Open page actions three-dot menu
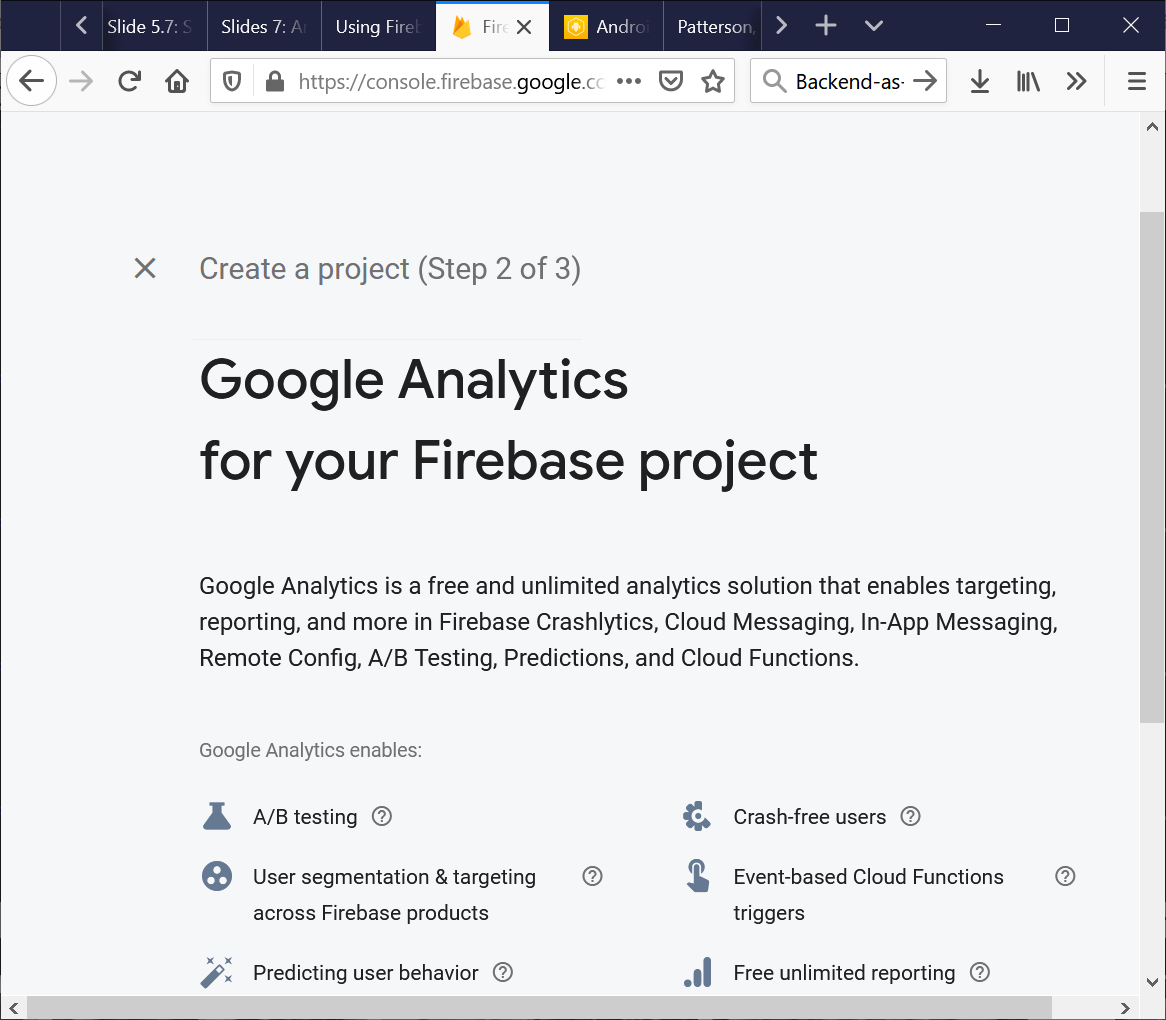1166x1020 pixels. coord(629,81)
